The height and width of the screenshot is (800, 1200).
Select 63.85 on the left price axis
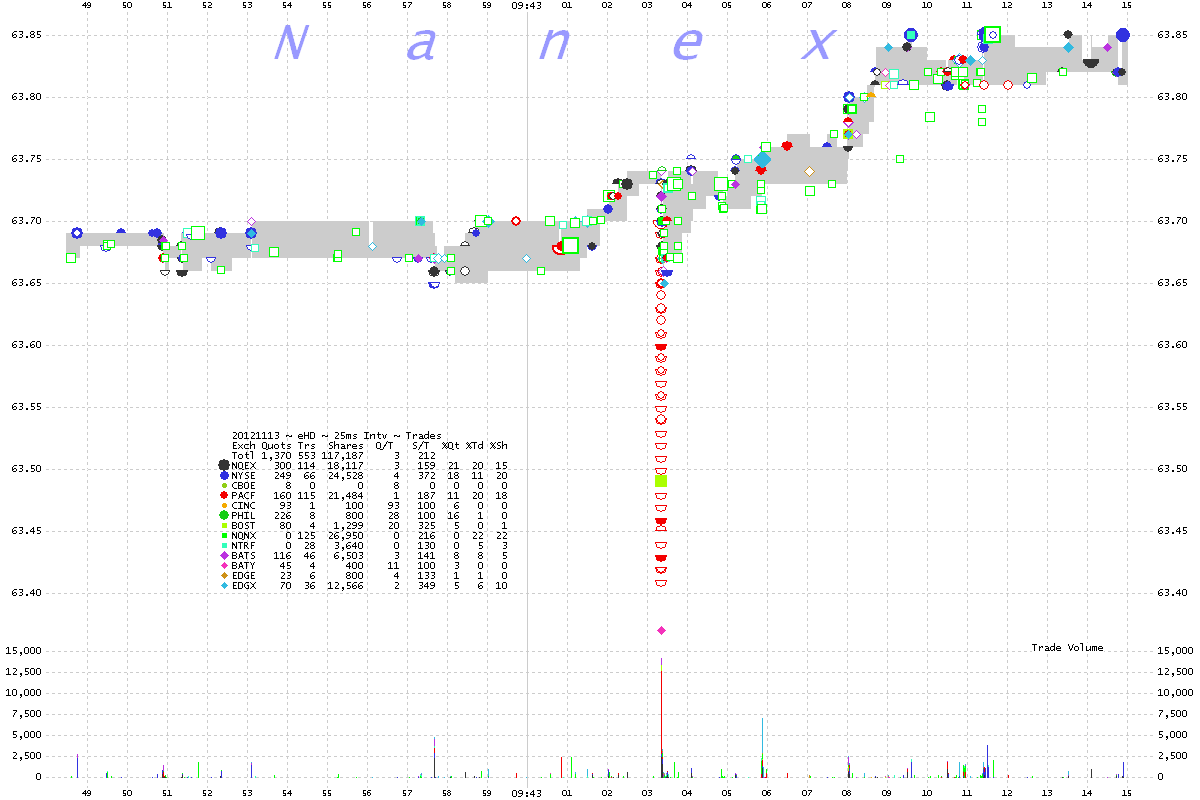[25, 35]
